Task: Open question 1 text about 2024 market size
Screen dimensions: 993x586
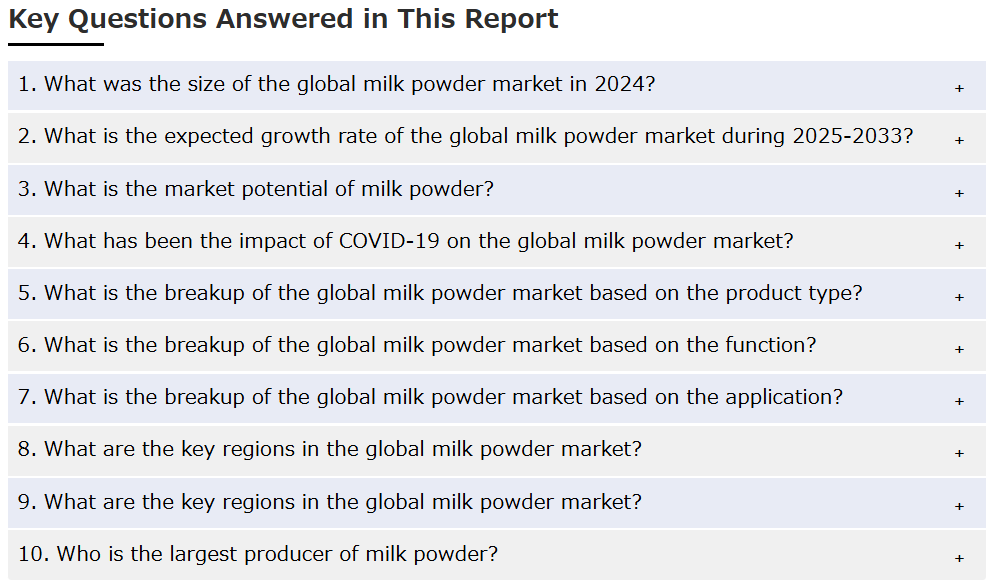Action: point(336,84)
